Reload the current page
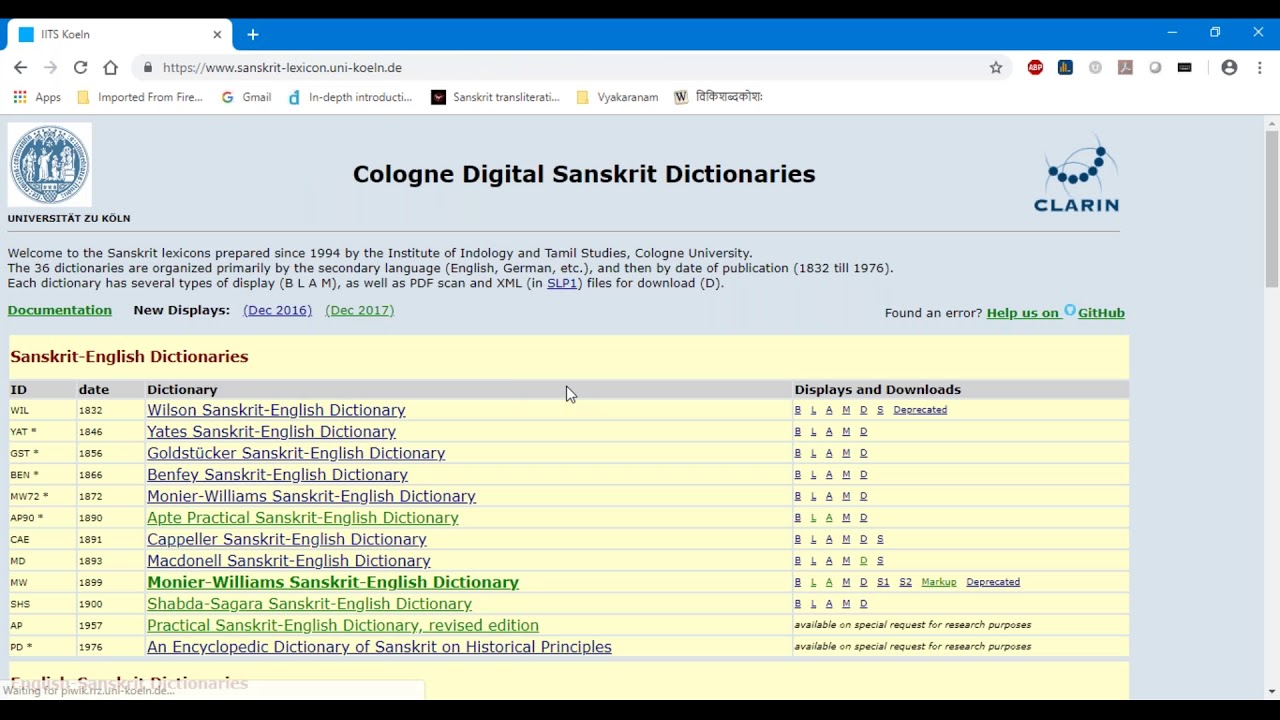This screenshot has width=1280, height=720. click(81, 68)
